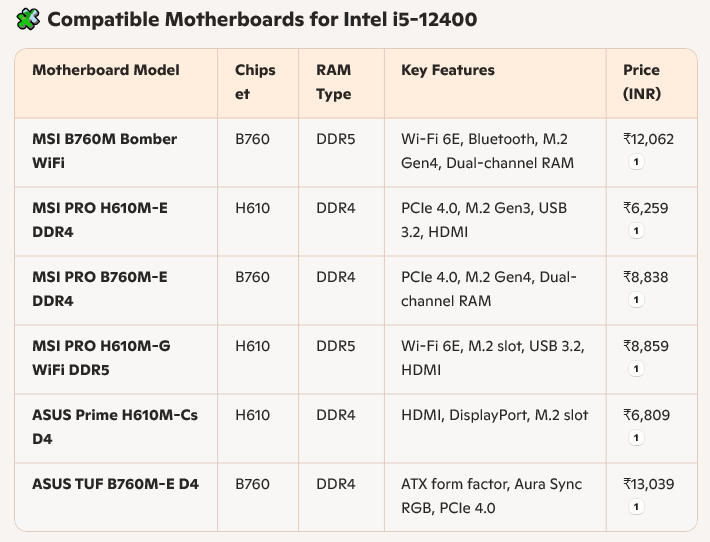Open citation badge under ₹6,259 price
This screenshot has width=710, height=542.
click(636, 231)
